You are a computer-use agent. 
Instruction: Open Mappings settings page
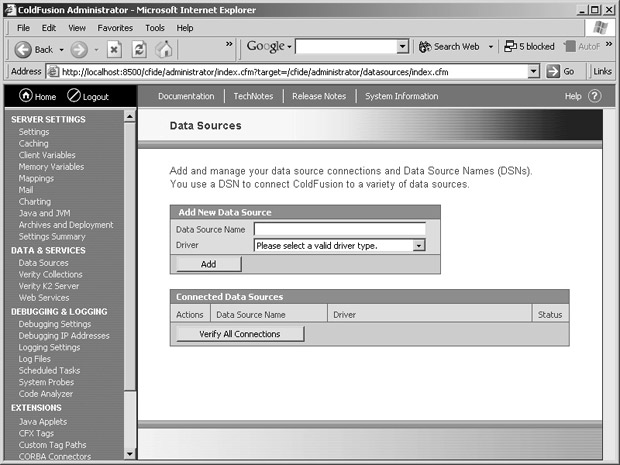click(36, 179)
